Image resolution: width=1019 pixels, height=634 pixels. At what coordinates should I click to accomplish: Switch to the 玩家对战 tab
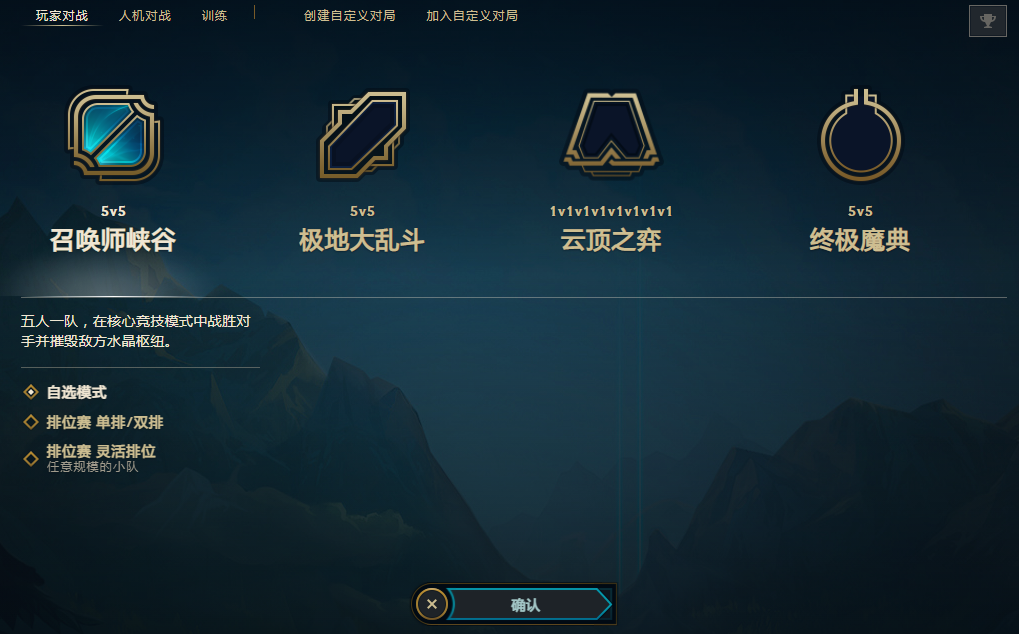coord(62,16)
